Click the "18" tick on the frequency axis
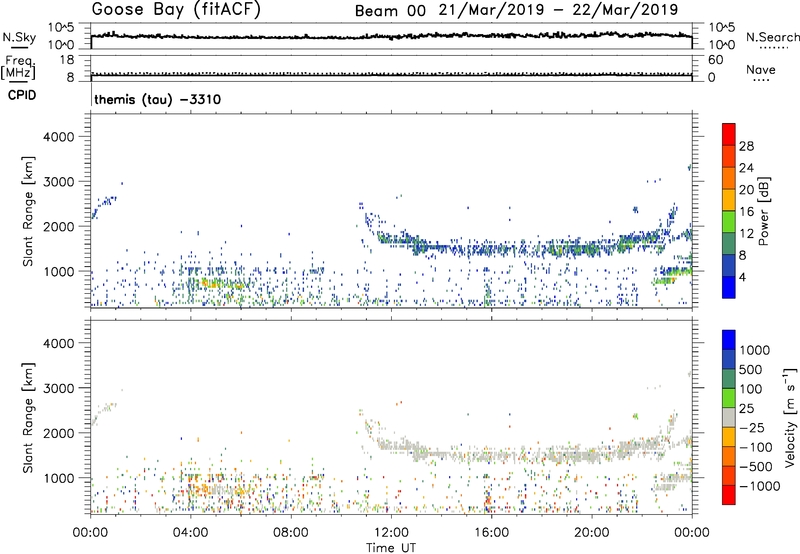 click(x=67, y=60)
